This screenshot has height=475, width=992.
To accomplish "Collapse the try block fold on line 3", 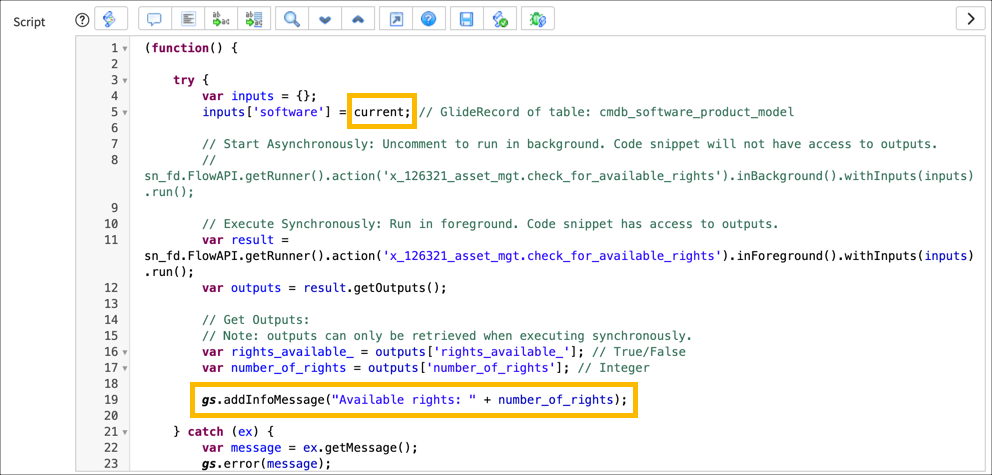I will [x=125, y=81].
